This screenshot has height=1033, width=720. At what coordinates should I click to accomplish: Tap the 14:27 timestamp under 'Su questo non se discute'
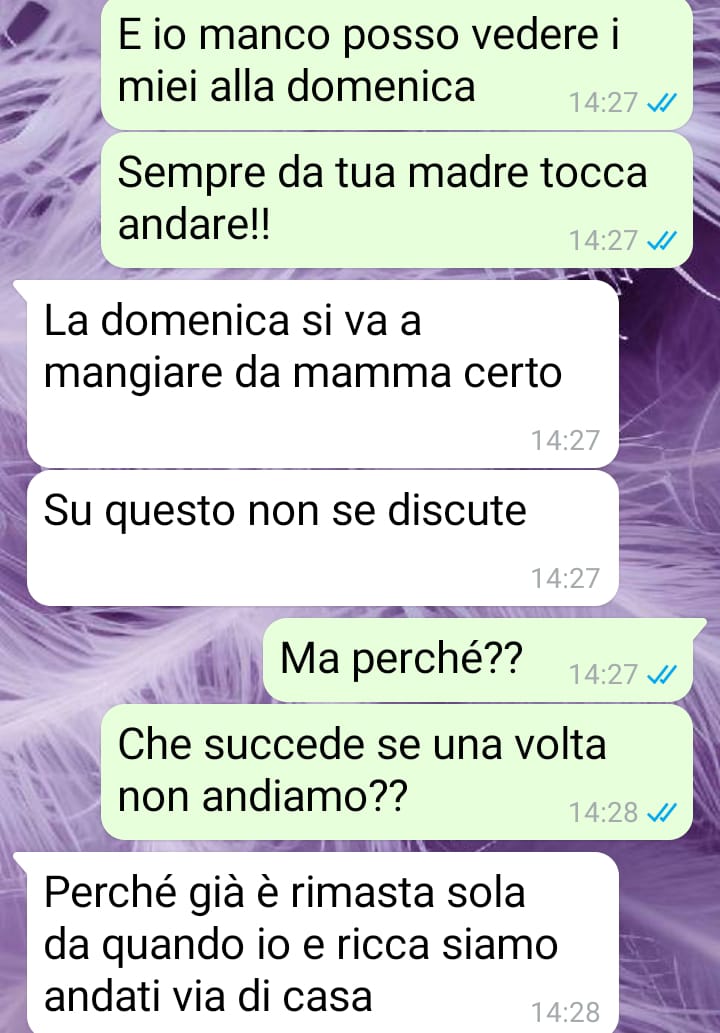[566, 578]
